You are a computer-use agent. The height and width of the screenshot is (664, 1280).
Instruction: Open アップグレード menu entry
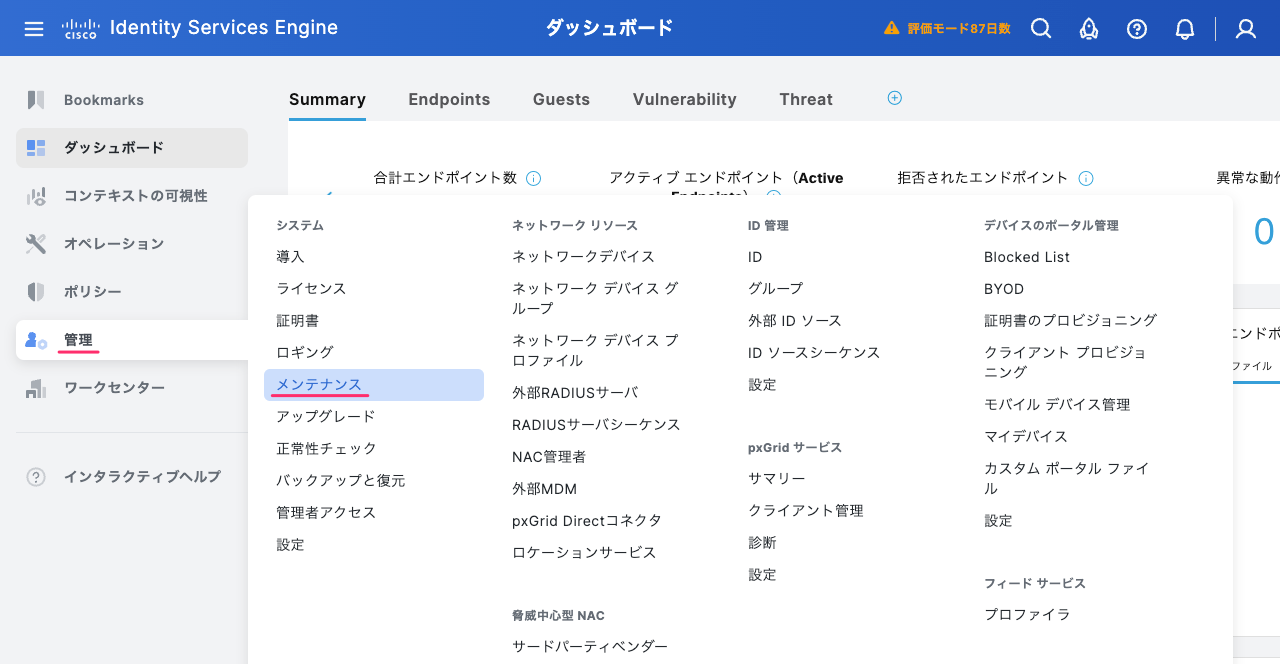326,417
